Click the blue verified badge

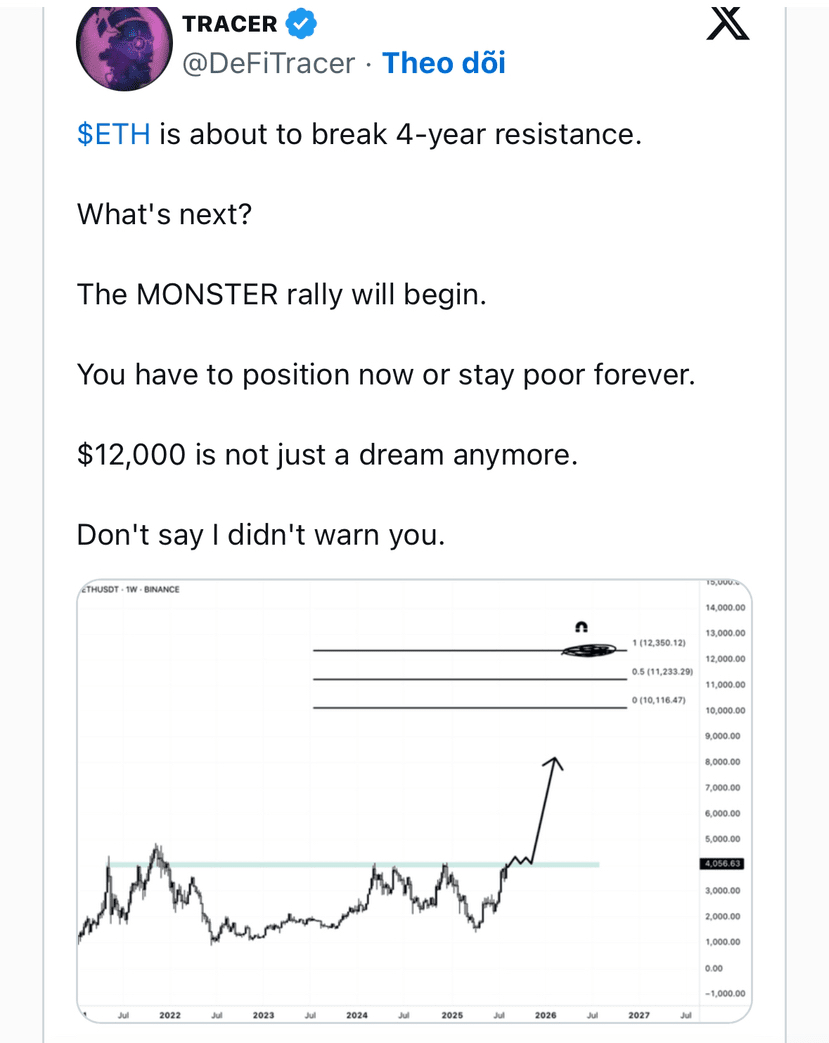point(301,23)
